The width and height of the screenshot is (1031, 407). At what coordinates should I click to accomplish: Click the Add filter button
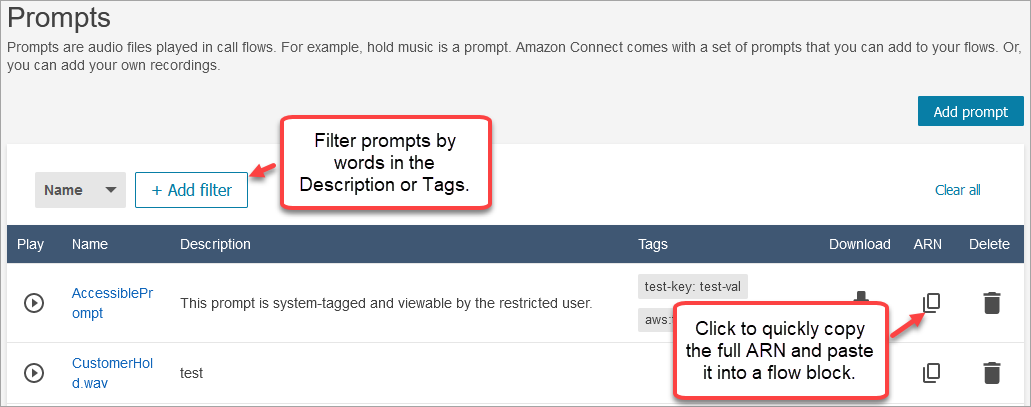pos(191,190)
